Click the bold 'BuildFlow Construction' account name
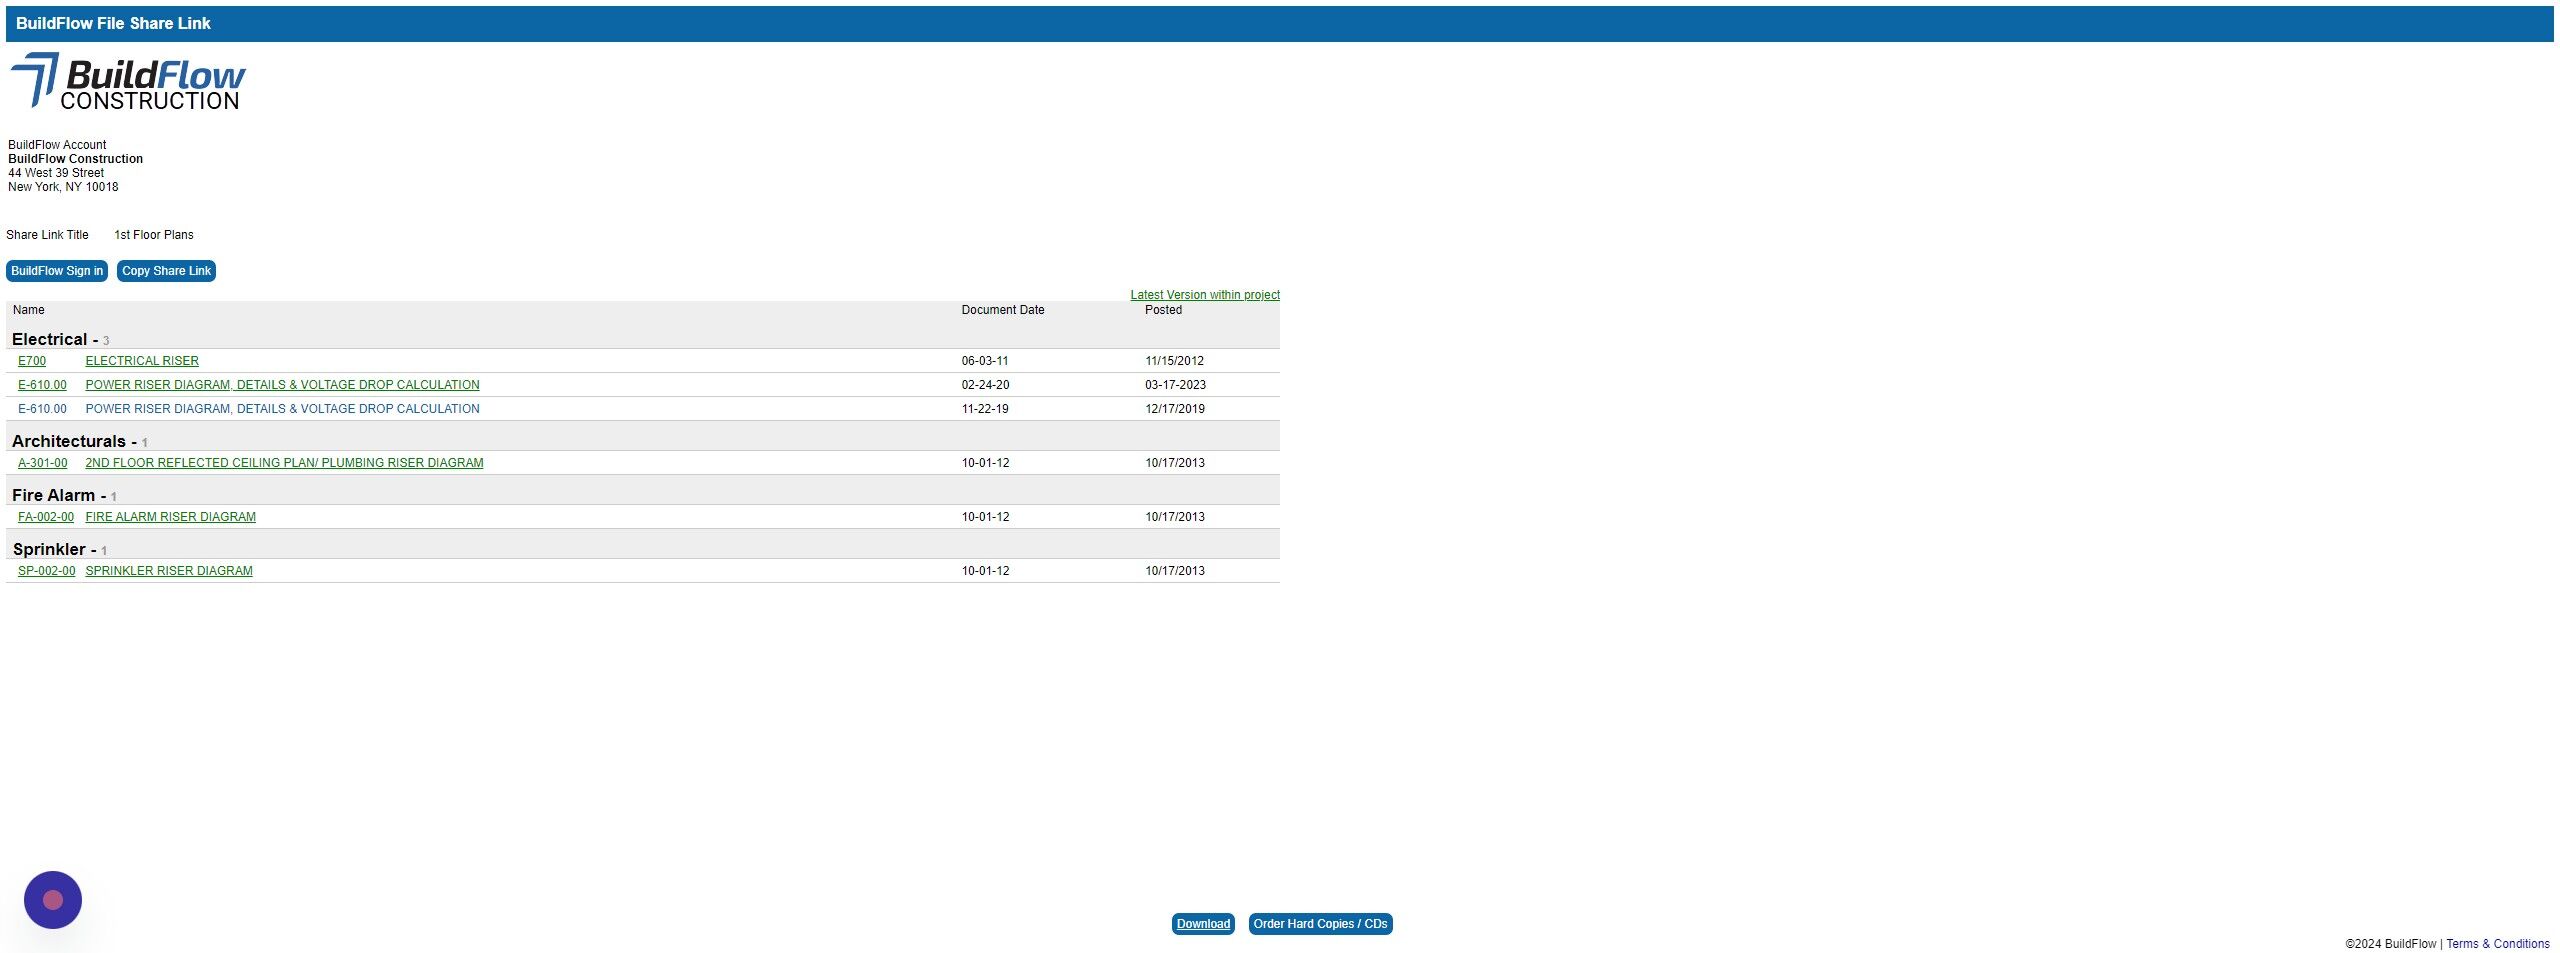 (75, 159)
